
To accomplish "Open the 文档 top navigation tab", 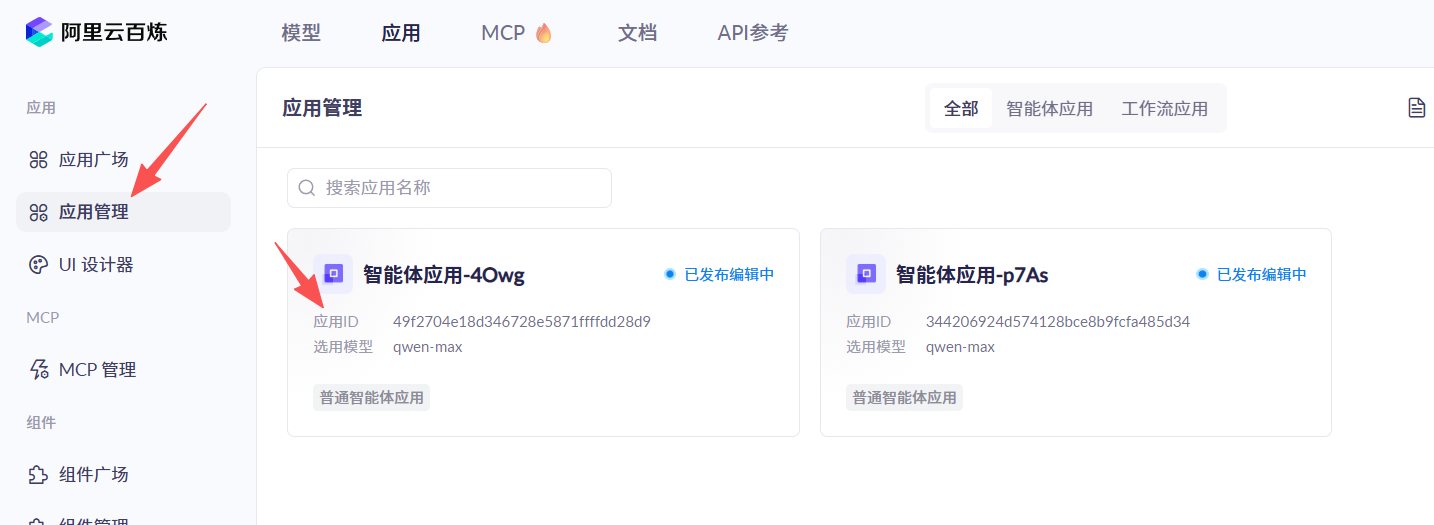I will point(637,33).
